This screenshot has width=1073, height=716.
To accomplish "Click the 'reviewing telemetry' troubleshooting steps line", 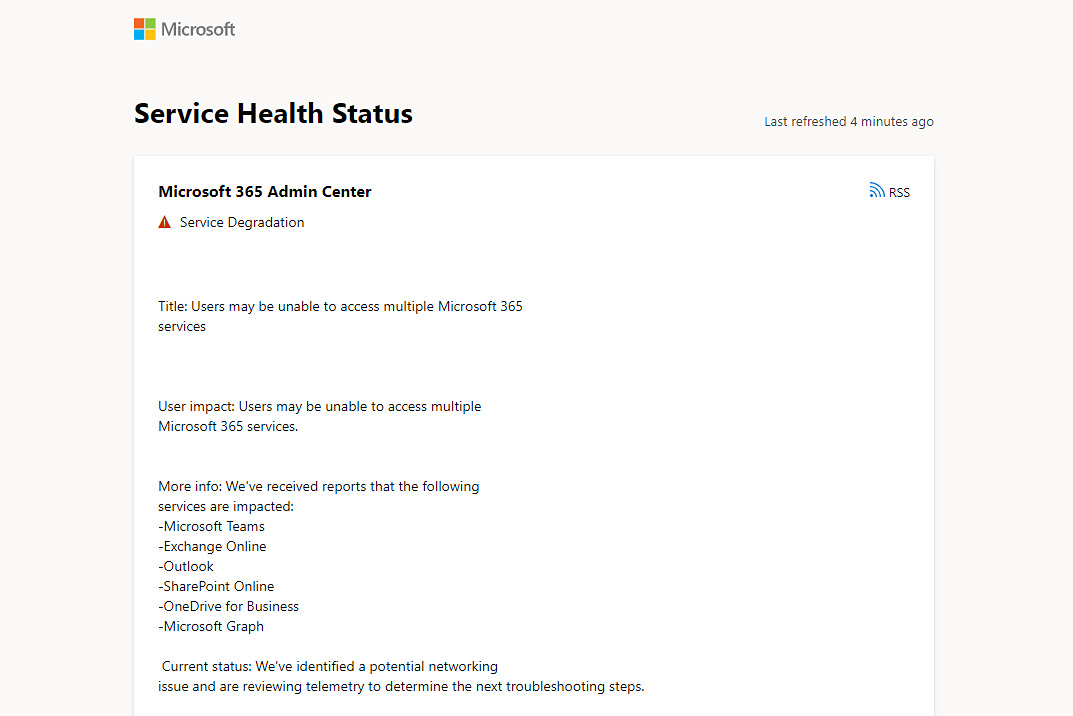I will (401, 687).
